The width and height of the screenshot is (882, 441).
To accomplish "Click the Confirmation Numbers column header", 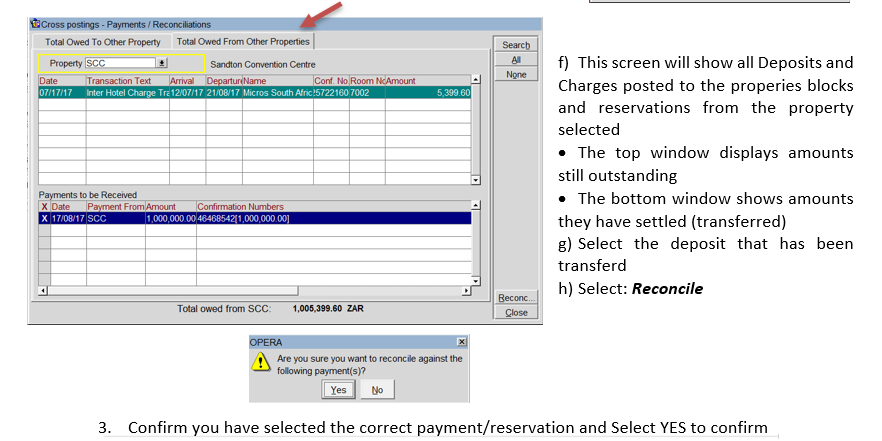I will [x=334, y=206].
